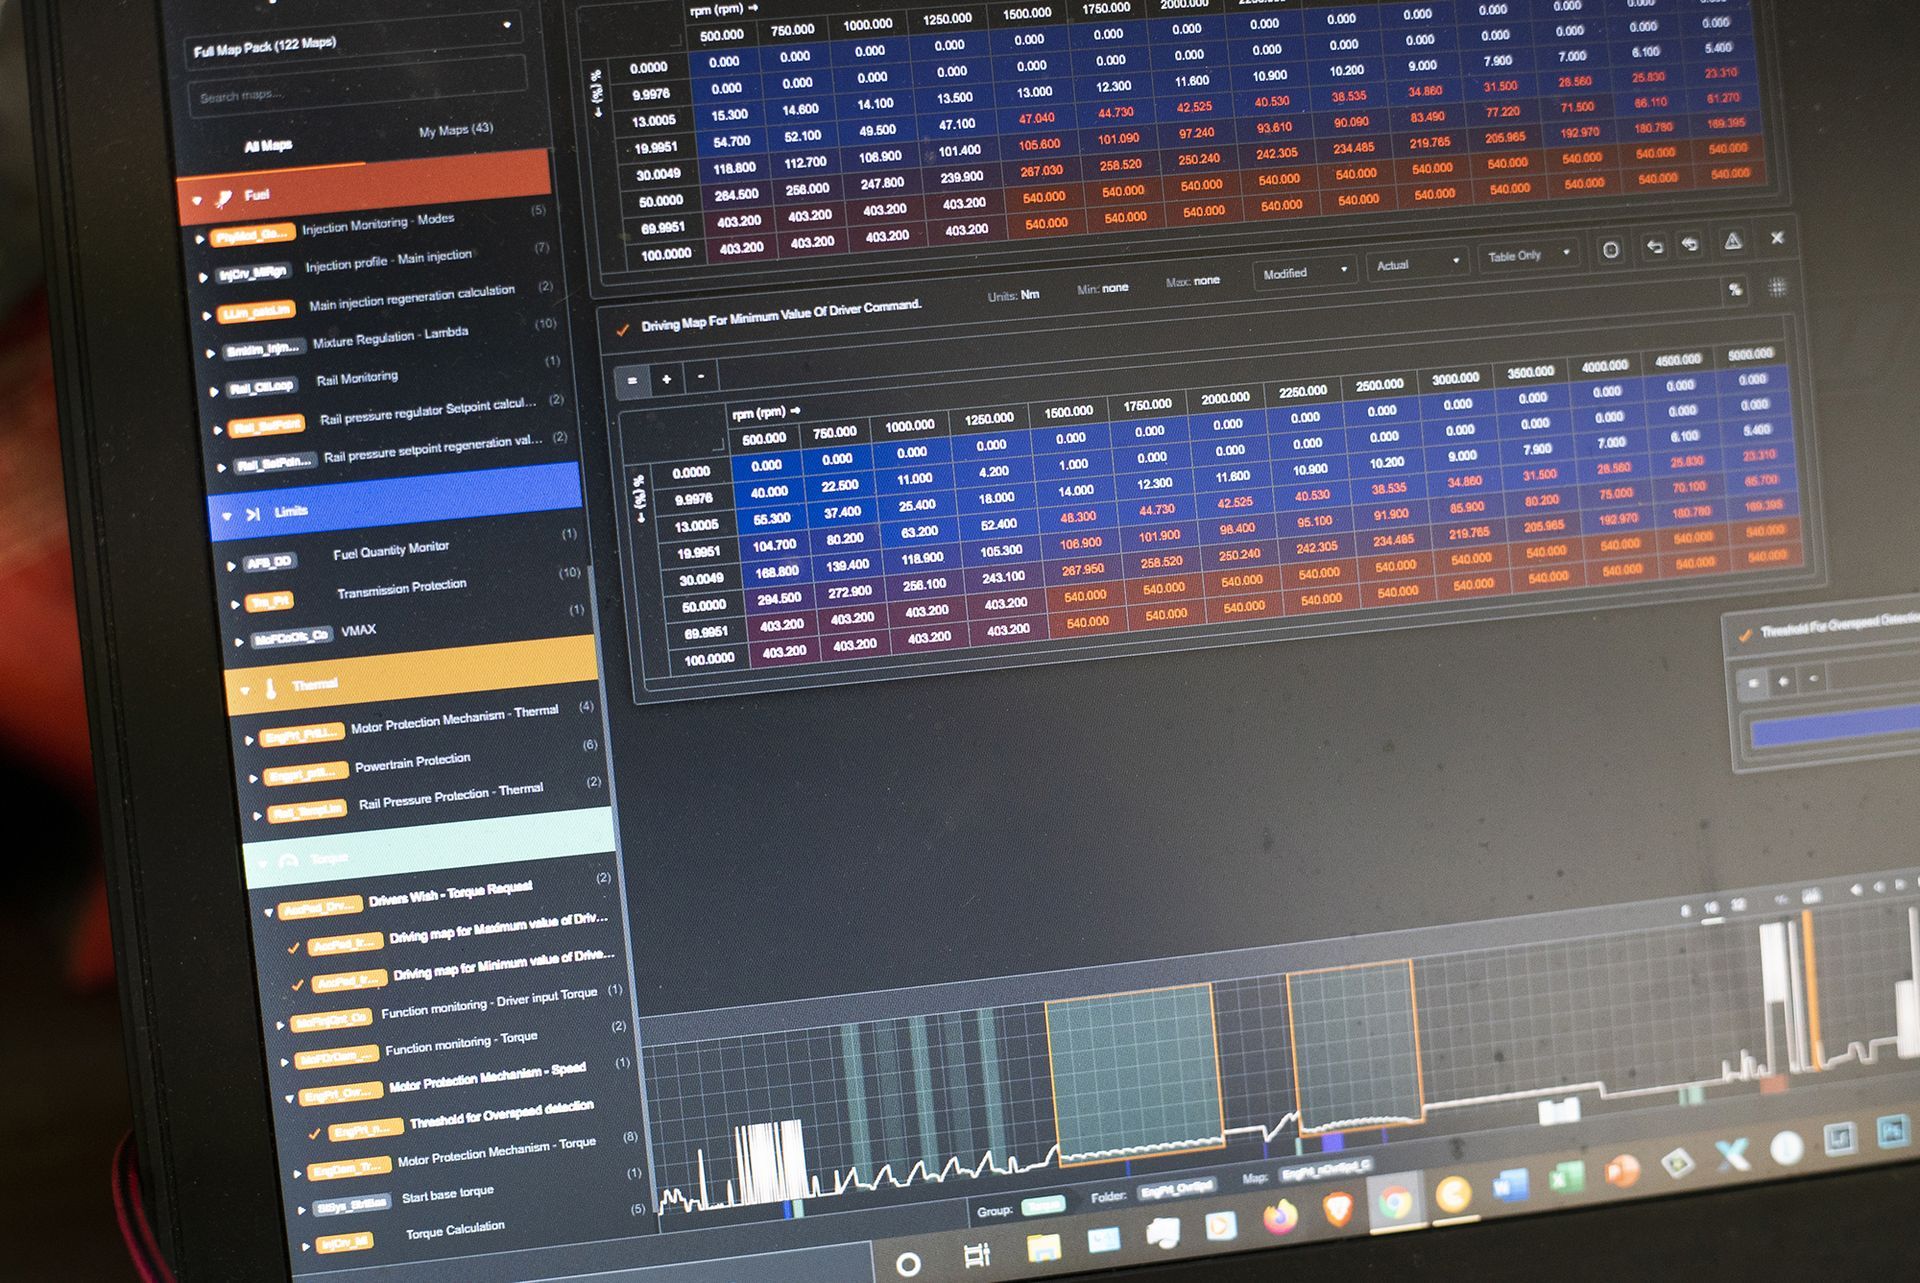Open Chrome from the taskbar
The image size is (1920, 1283).
coord(1396,1201)
